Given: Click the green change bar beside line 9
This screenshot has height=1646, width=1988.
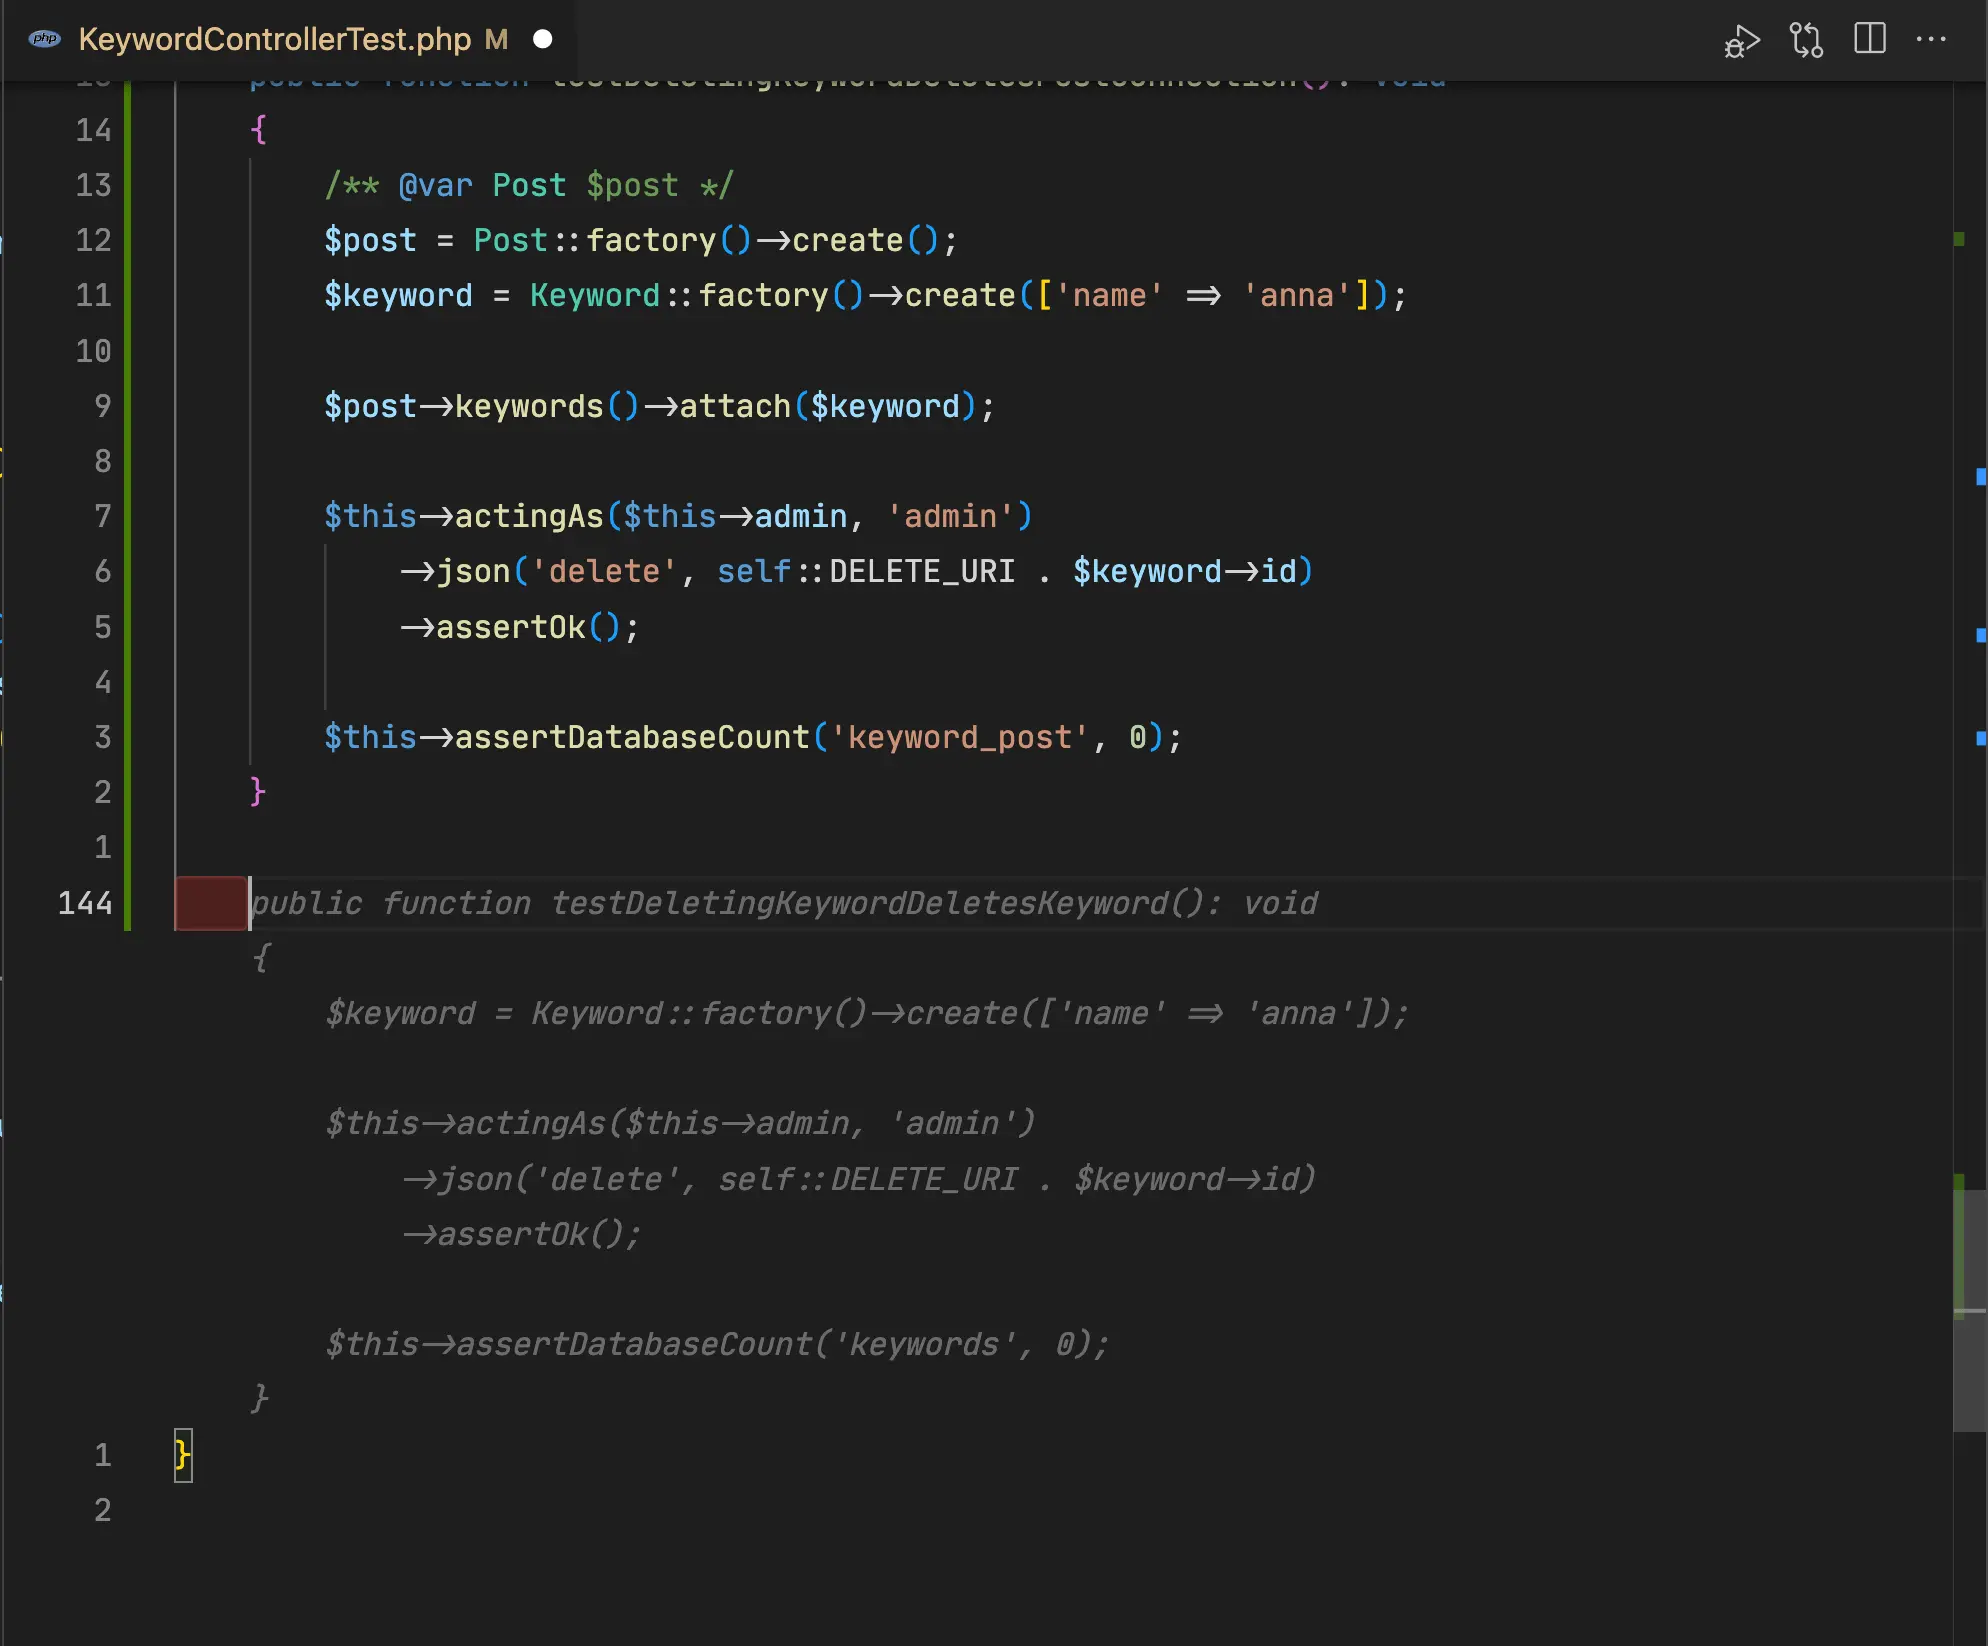Looking at the screenshot, I should tap(128, 406).
